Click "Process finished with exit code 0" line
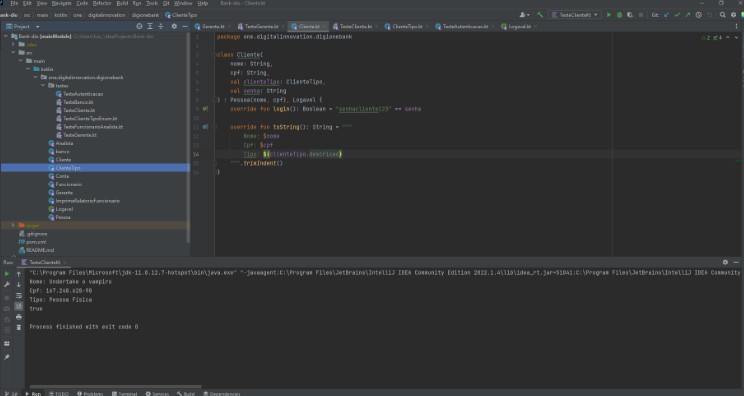 pyautogui.click(x=84, y=327)
